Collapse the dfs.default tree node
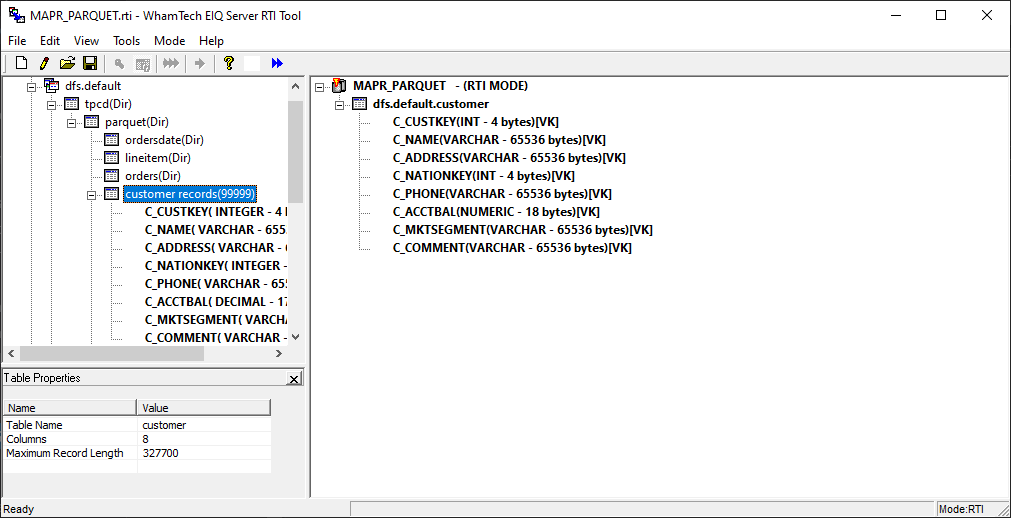Viewport: 1011px width, 518px height. (32, 86)
